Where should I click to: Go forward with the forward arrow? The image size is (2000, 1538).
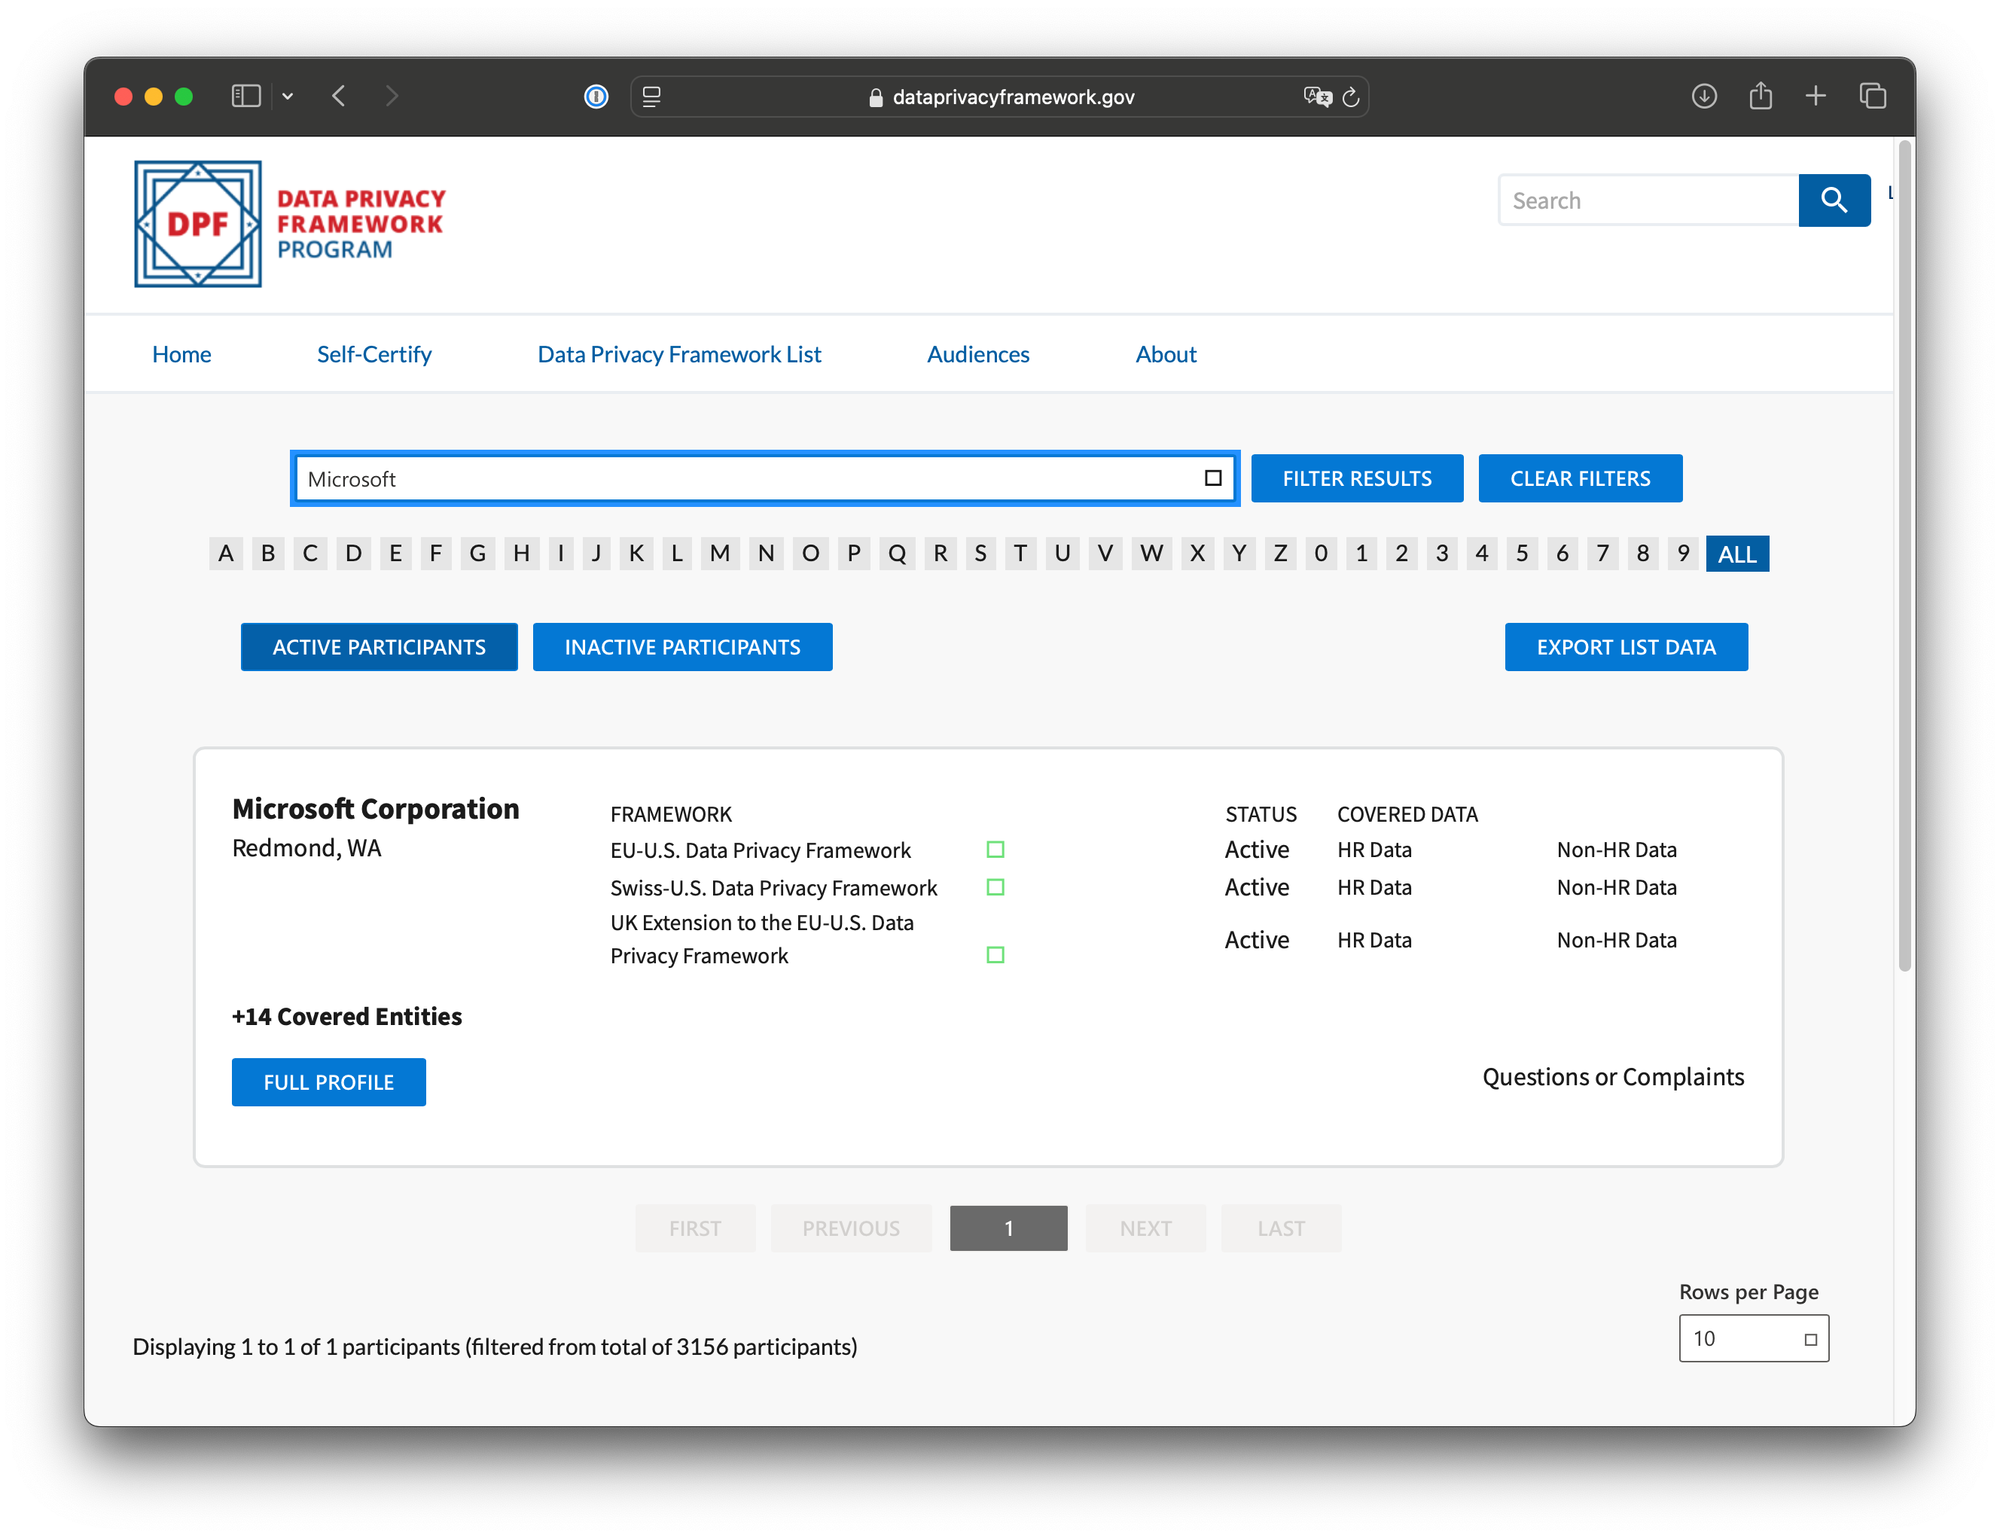pos(392,96)
